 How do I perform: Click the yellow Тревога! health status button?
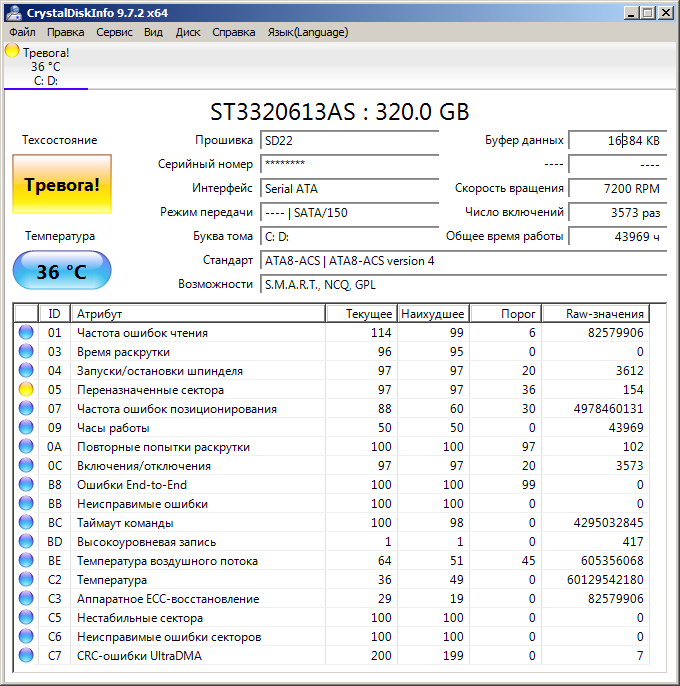pos(62,184)
